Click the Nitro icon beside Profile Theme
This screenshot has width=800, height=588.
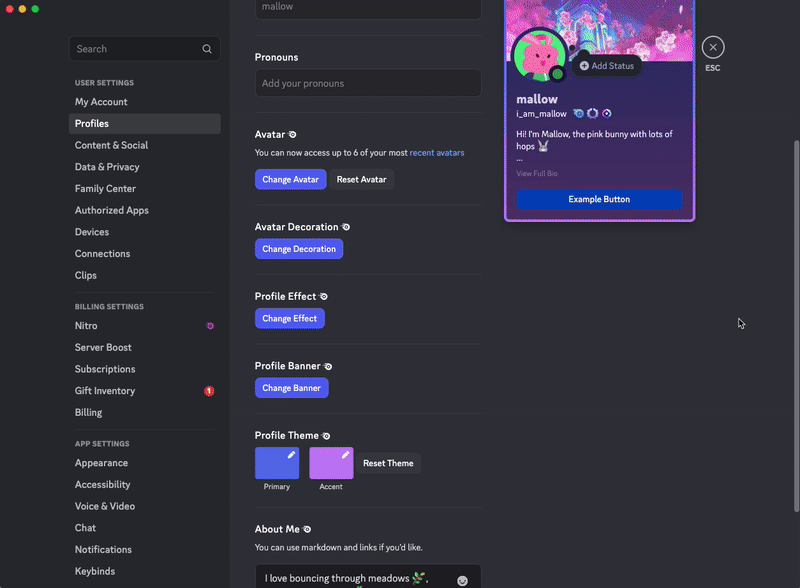click(x=326, y=436)
